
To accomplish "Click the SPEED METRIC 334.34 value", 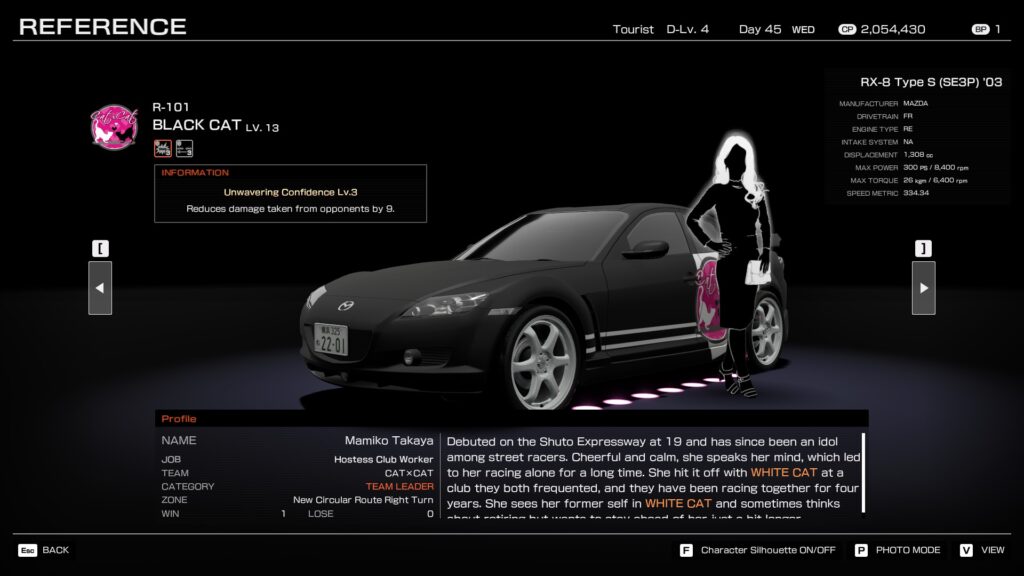I will tap(916, 193).
